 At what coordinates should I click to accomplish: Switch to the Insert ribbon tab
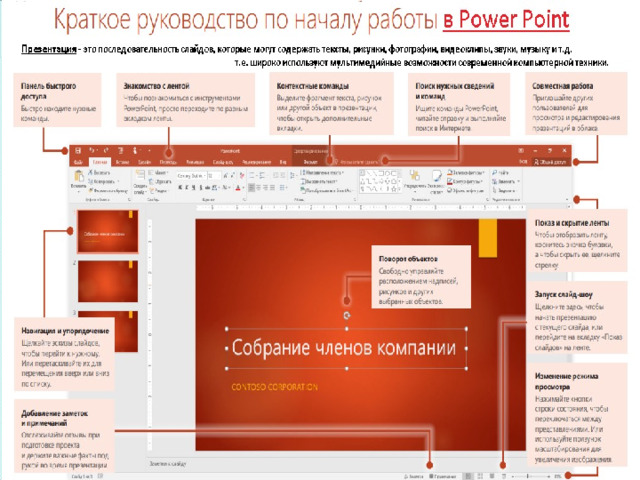tap(122, 162)
